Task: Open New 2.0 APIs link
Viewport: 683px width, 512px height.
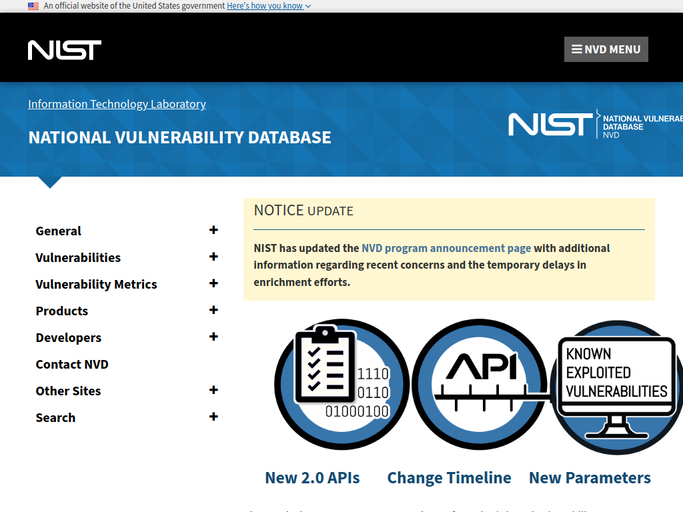Action: point(312,478)
